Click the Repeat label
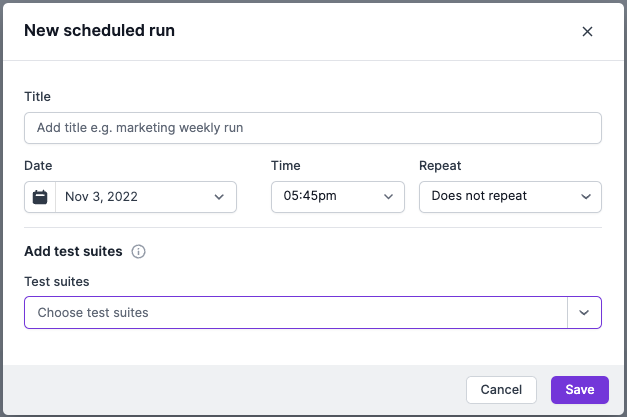This screenshot has height=417, width=627. tap(440, 166)
